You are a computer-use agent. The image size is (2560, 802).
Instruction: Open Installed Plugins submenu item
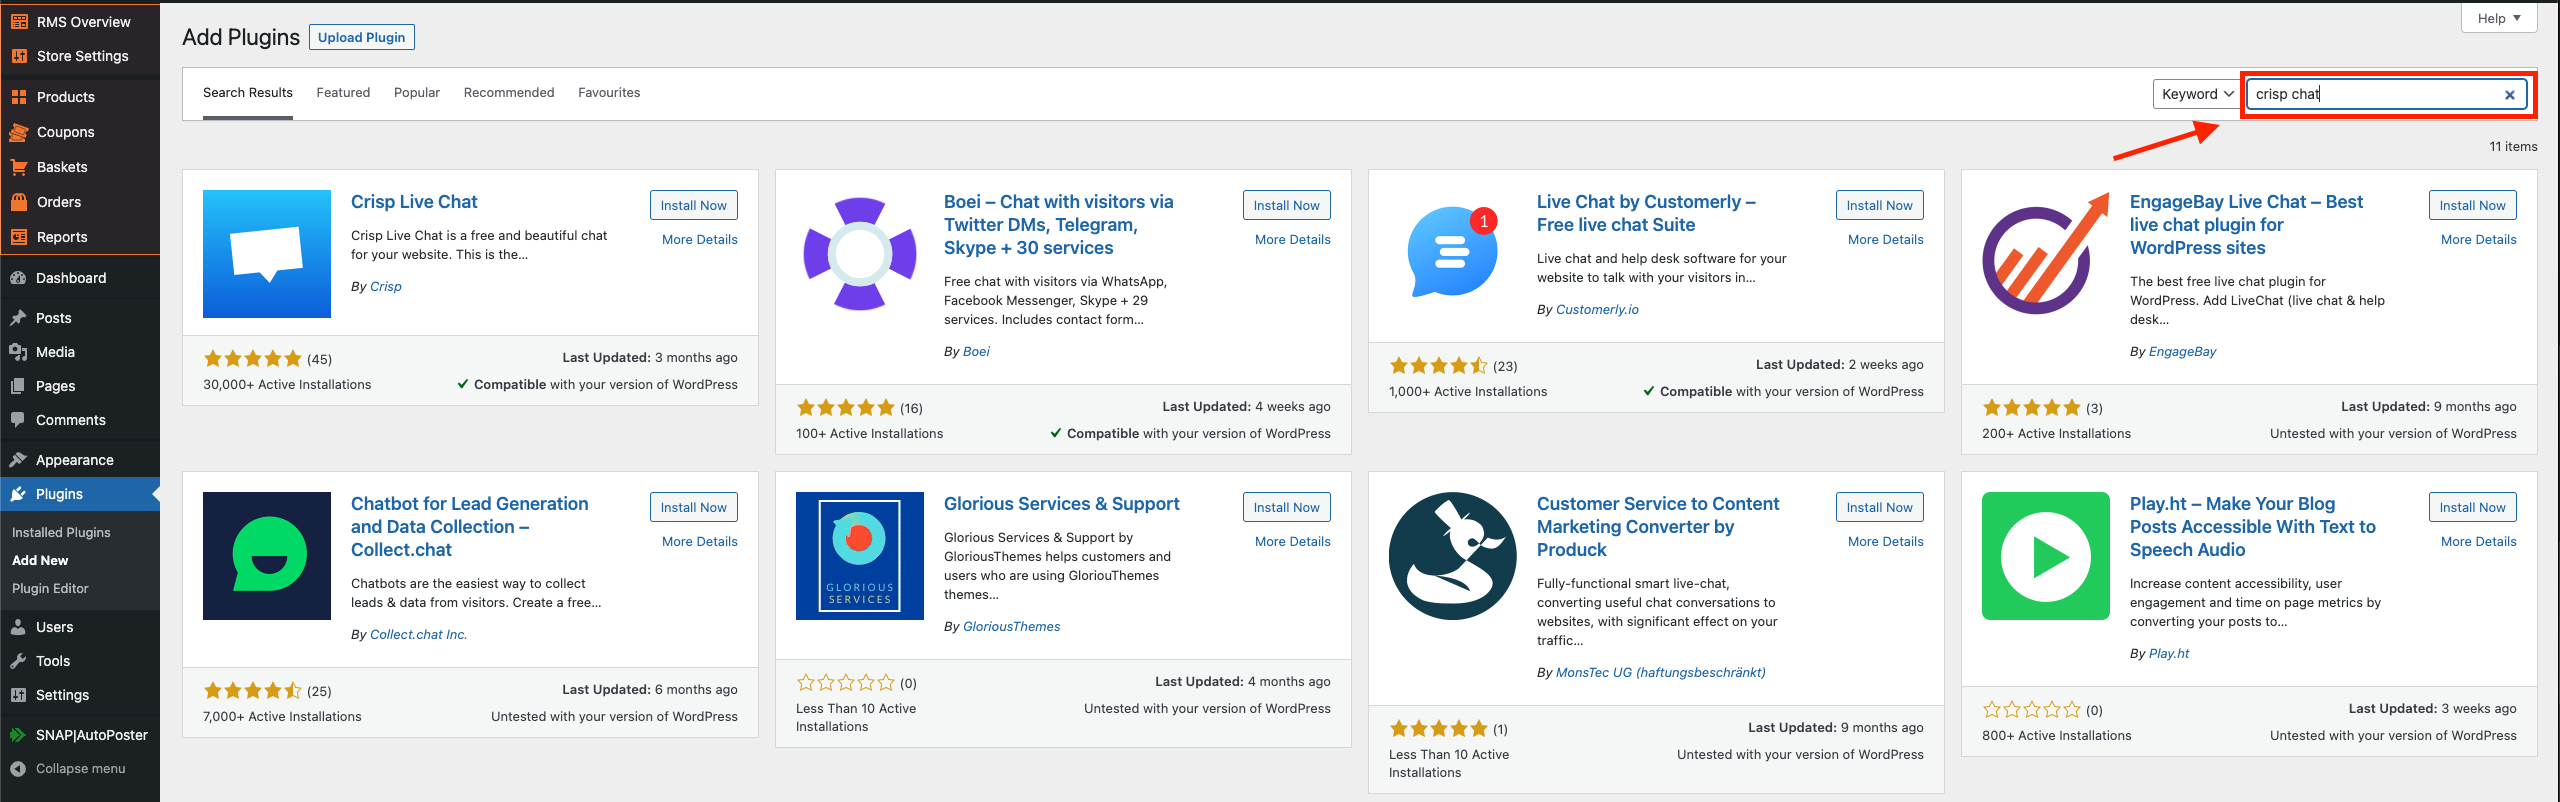coord(61,533)
